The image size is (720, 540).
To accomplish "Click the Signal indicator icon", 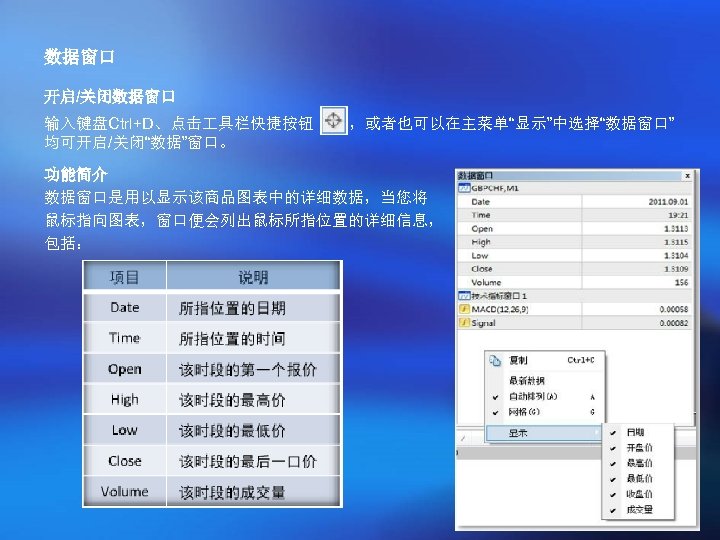I will (464, 323).
